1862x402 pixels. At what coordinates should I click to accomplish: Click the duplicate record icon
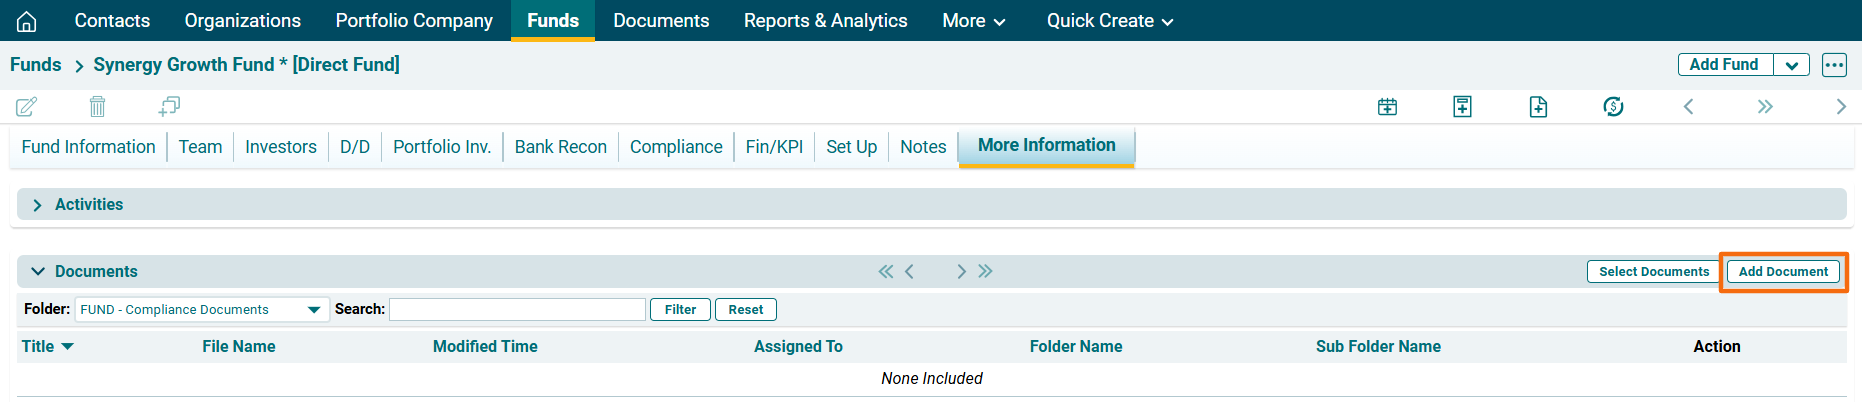click(169, 106)
